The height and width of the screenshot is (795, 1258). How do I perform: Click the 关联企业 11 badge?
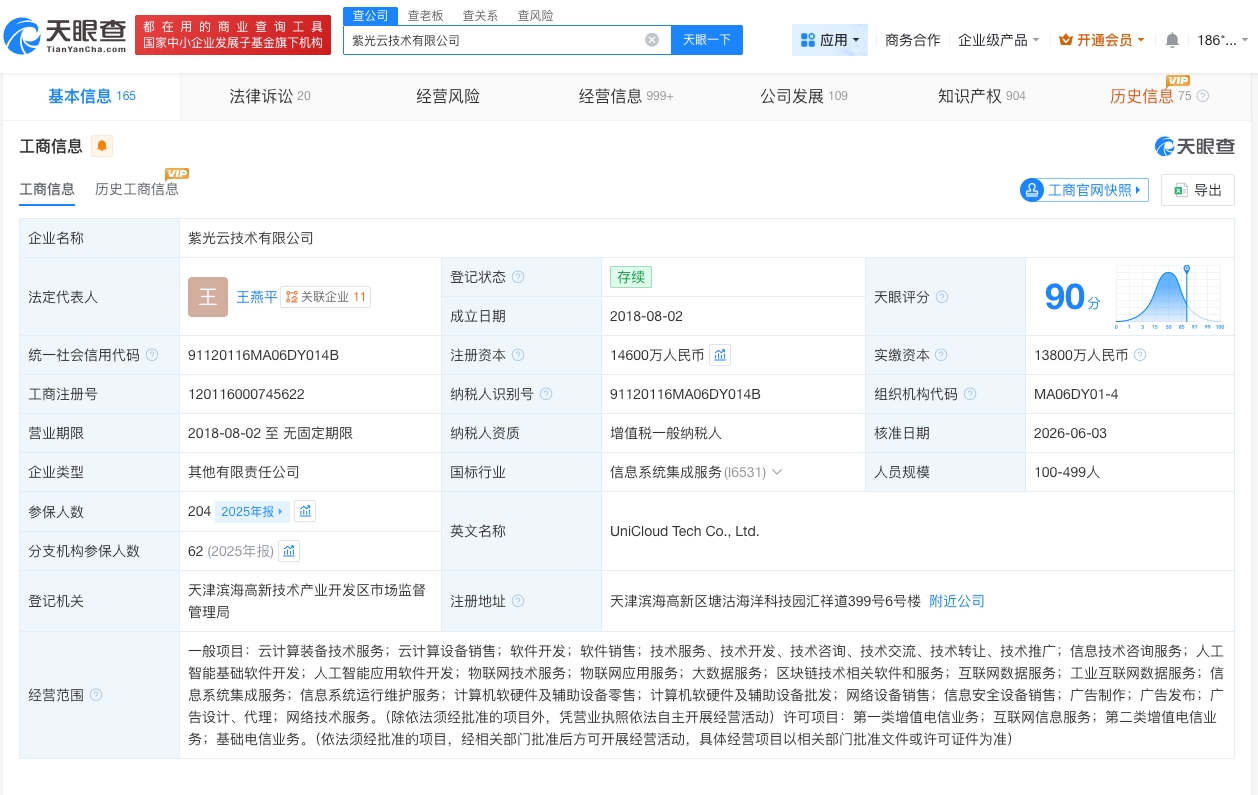click(326, 297)
